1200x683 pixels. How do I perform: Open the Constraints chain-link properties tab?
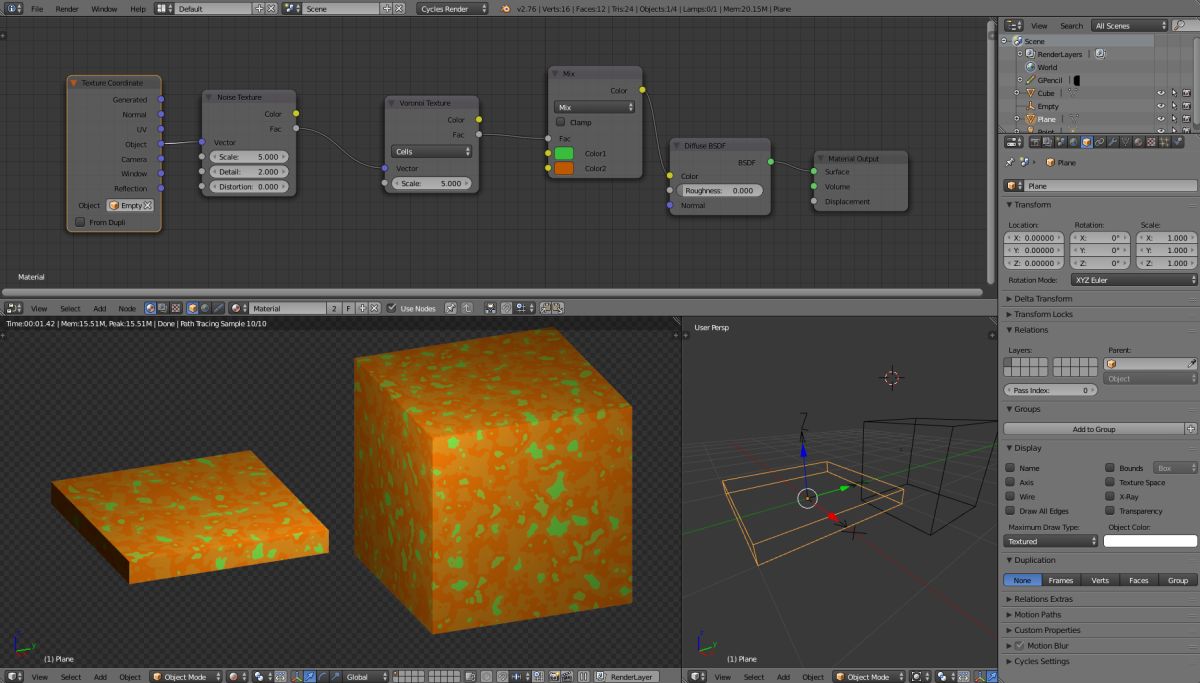pyautogui.click(x=1099, y=142)
